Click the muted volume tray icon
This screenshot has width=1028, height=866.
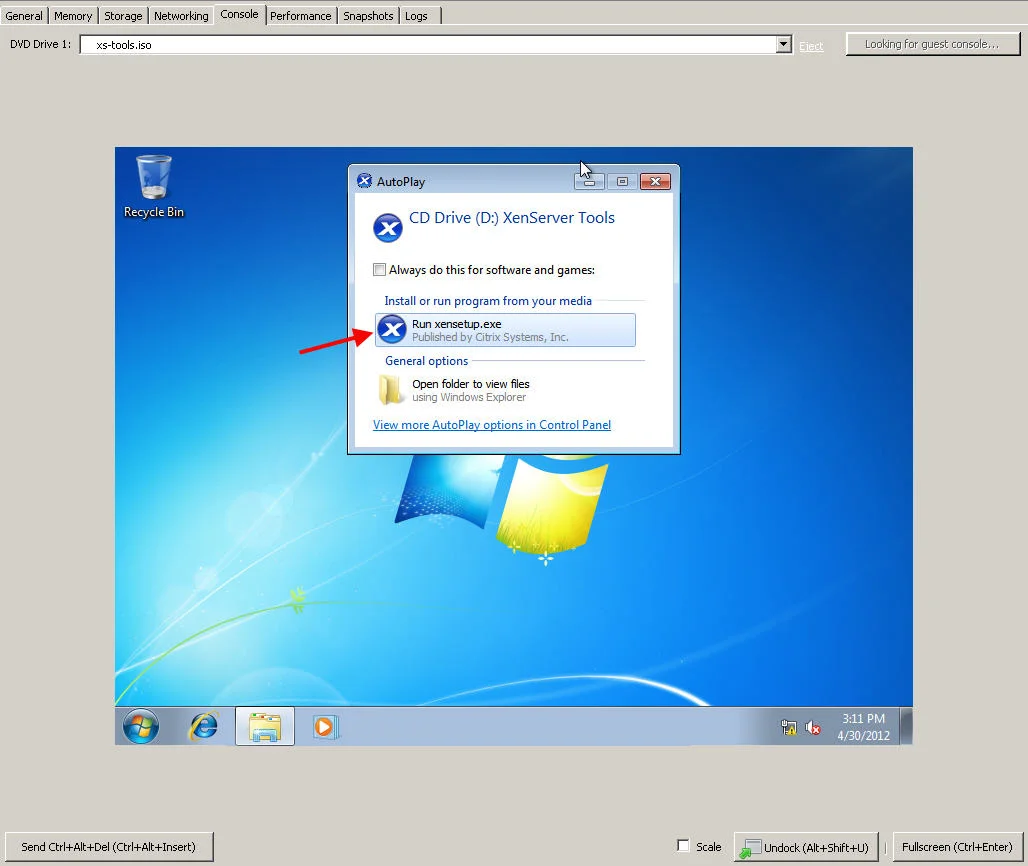tap(813, 727)
